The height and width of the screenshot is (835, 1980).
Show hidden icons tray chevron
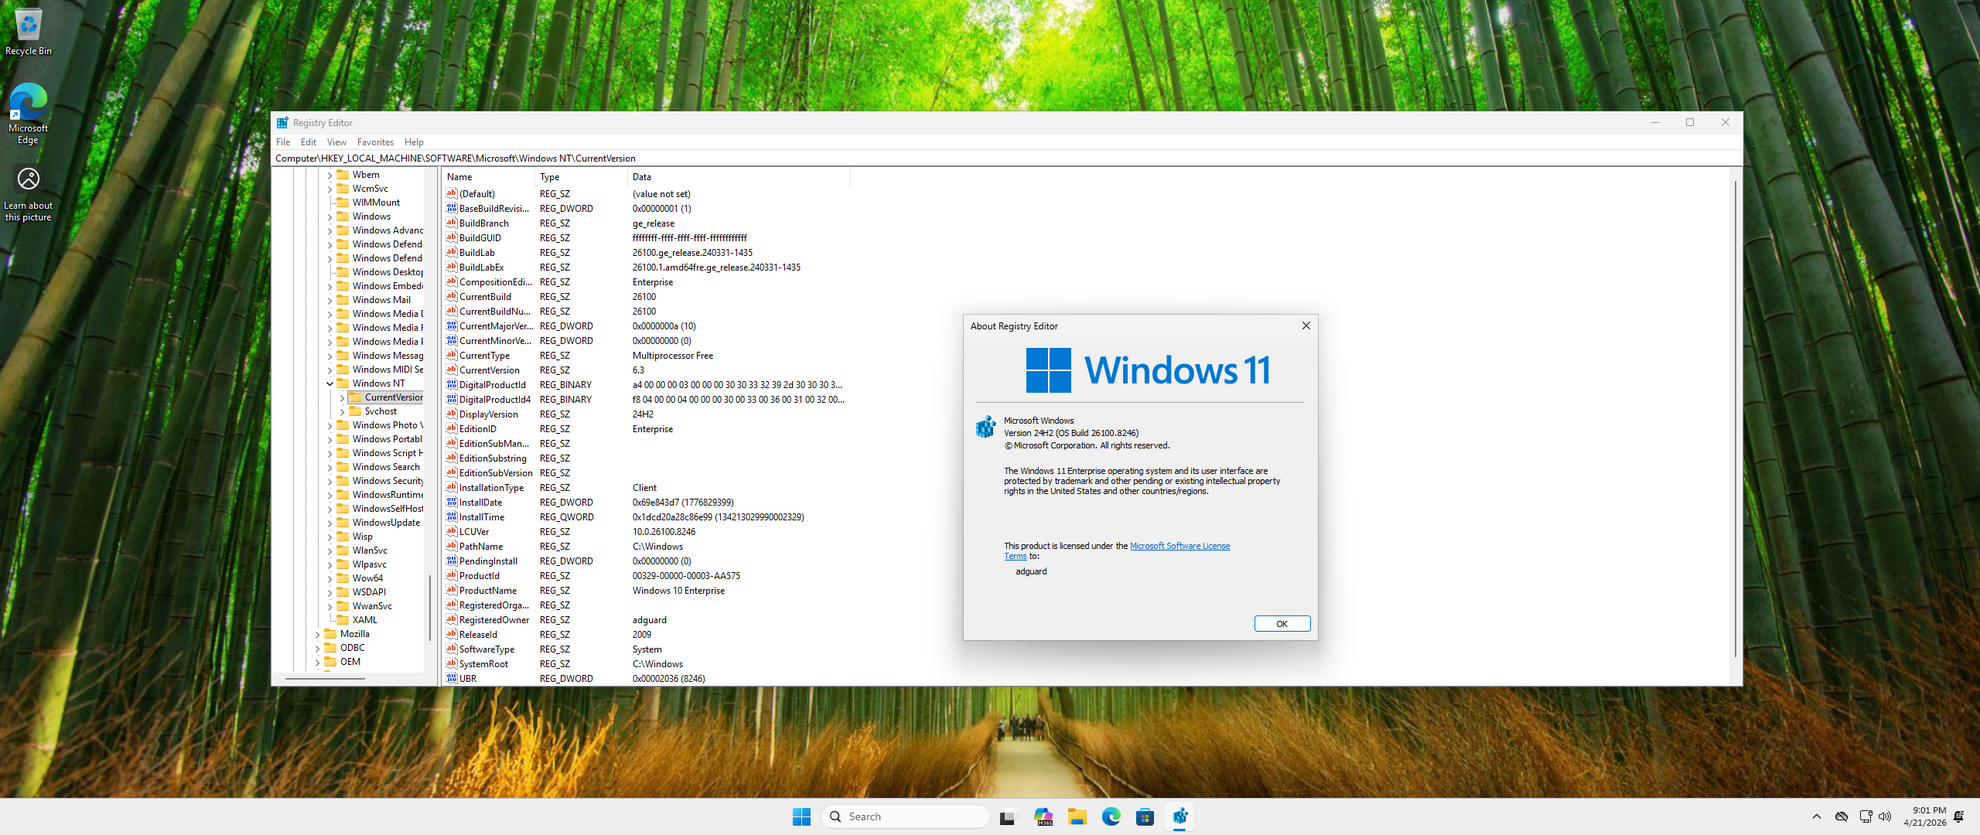(x=1816, y=817)
